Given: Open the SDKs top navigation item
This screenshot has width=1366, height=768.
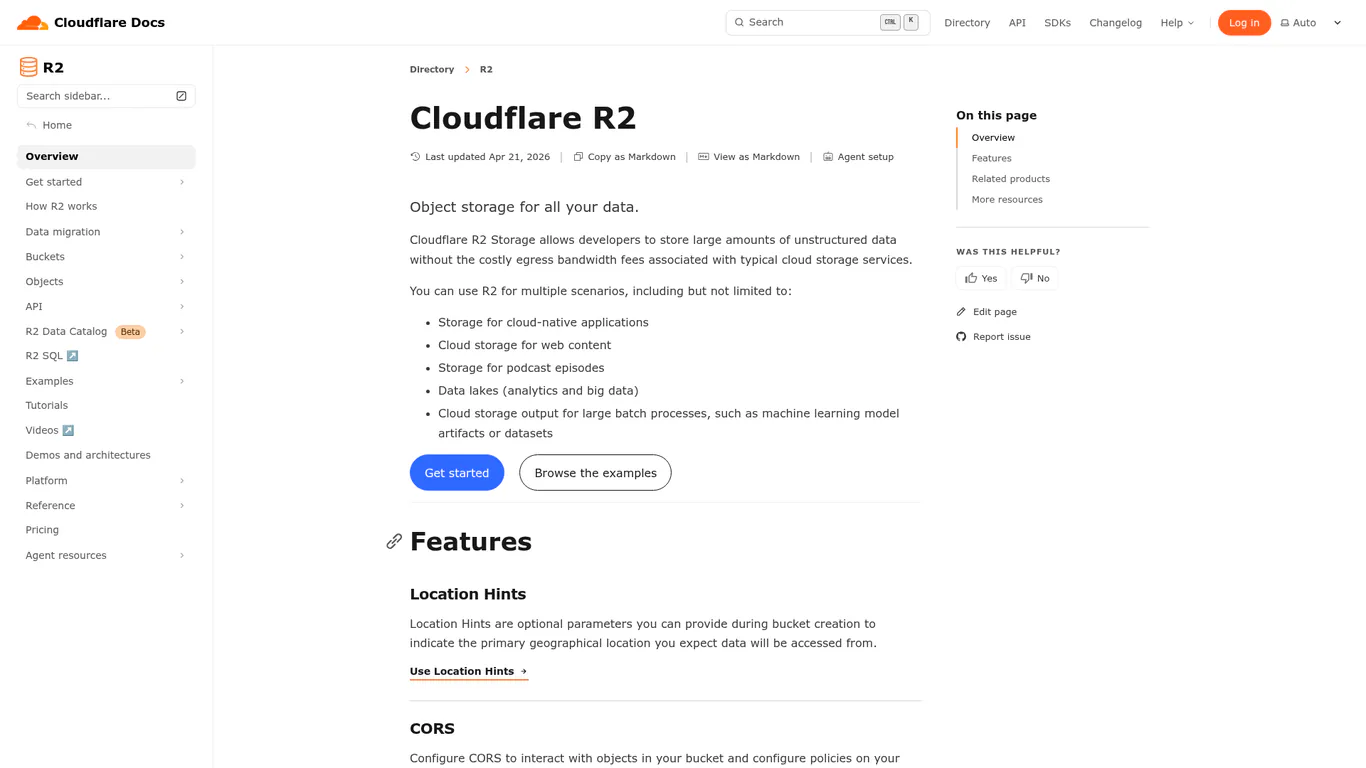Looking at the screenshot, I should coord(1057,23).
